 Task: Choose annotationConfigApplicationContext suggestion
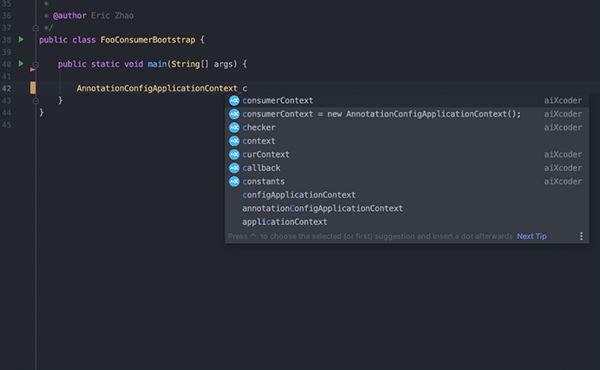point(407,208)
